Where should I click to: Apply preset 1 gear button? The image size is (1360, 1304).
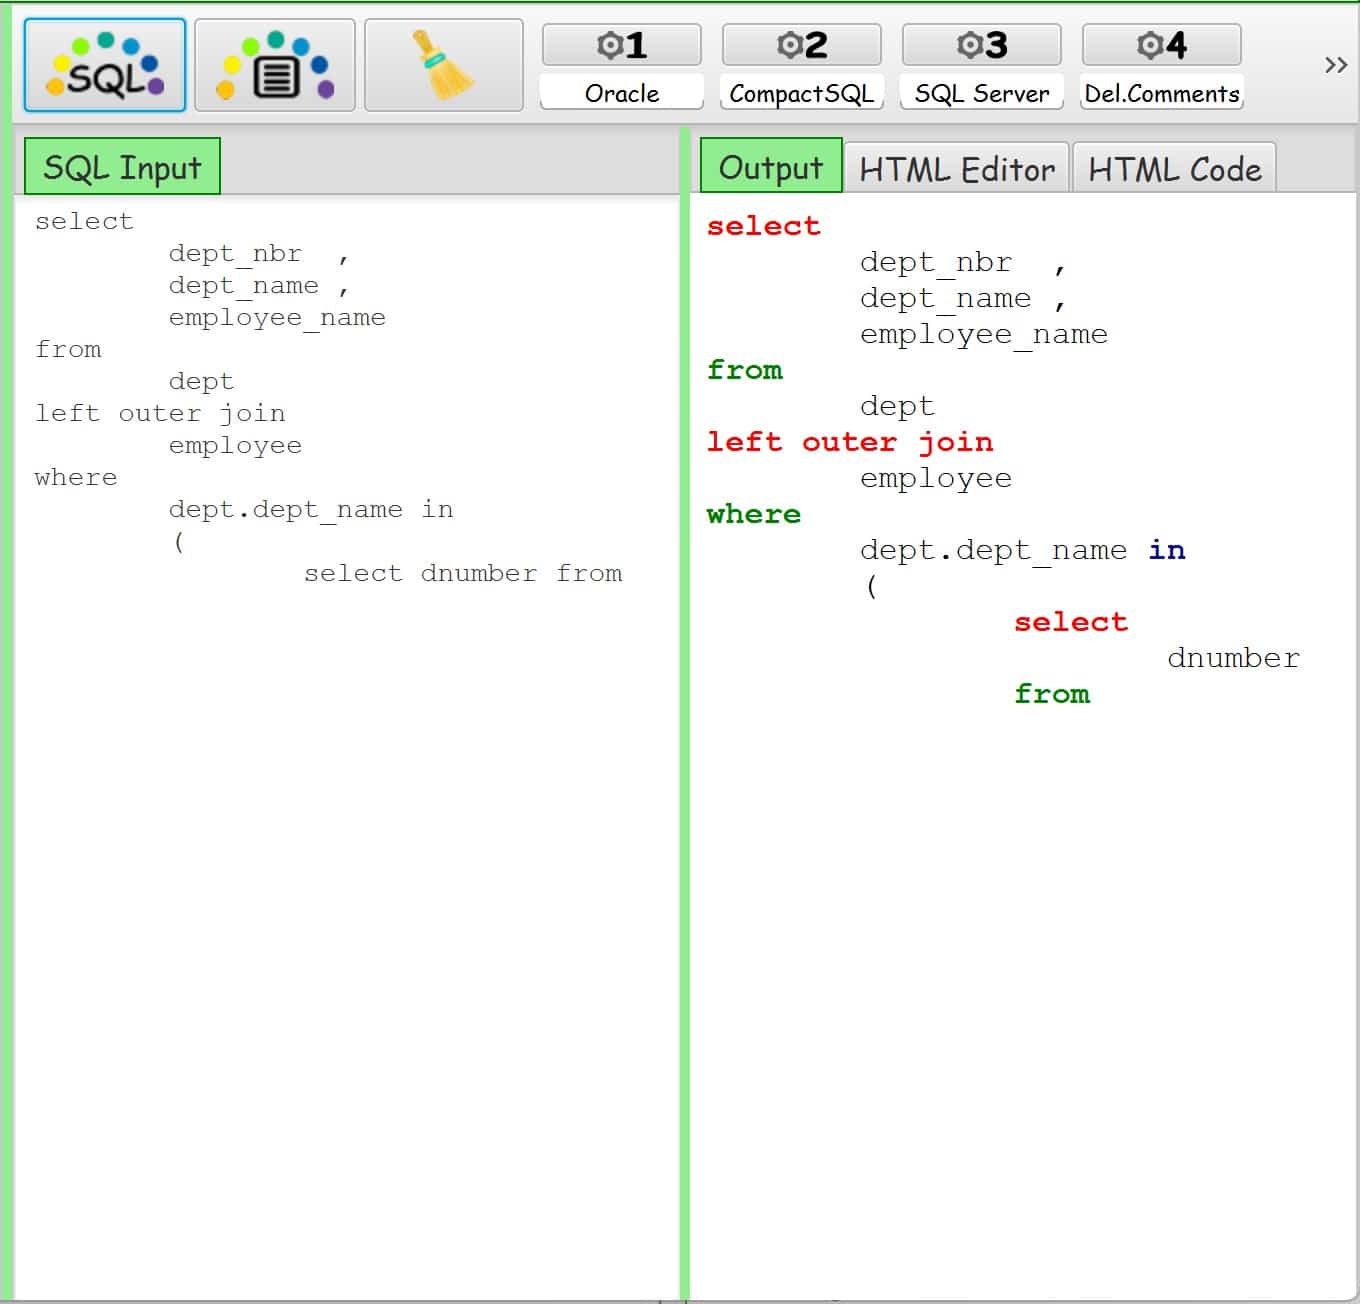click(x=621, y=45)
